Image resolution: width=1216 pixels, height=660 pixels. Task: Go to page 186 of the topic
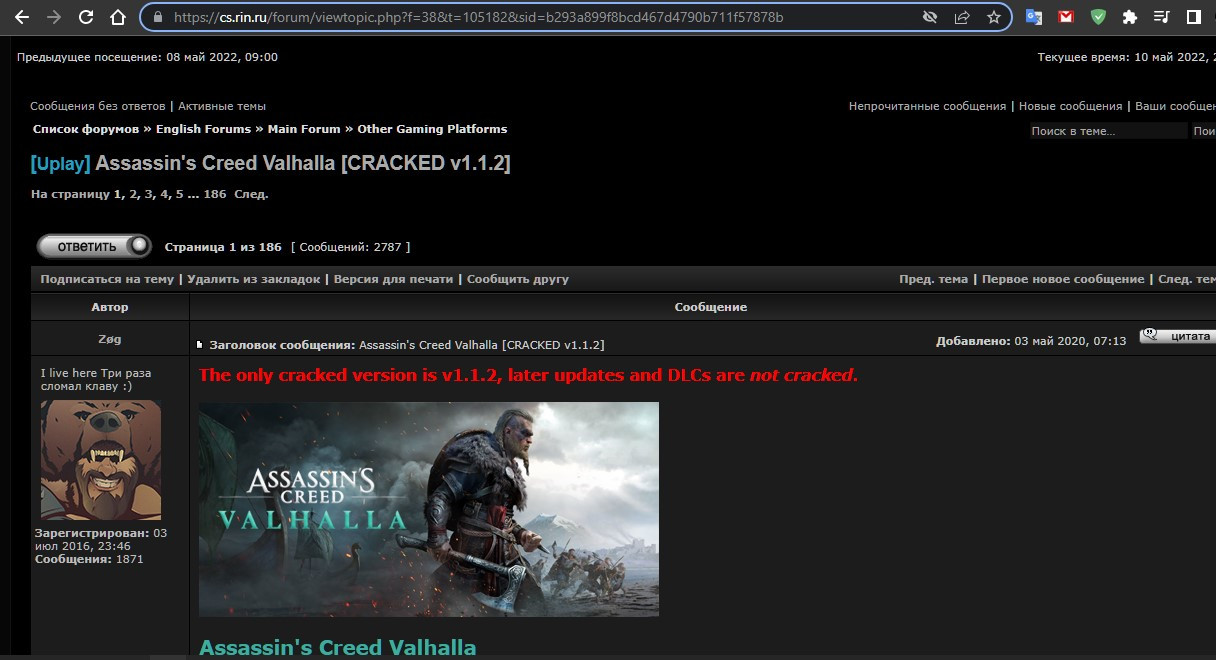coord(214,194)
